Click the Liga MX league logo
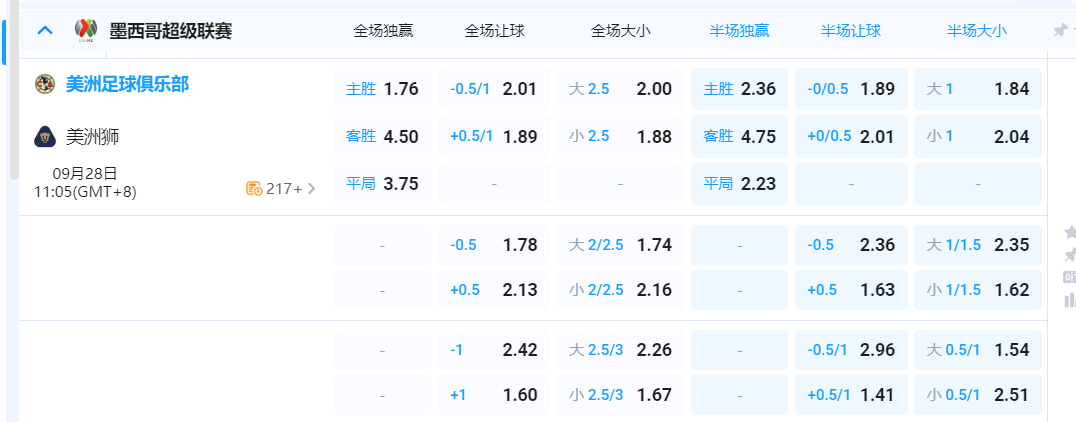Image resolution: width=1076 pixels, height=422 pixels. click(85, 31)
